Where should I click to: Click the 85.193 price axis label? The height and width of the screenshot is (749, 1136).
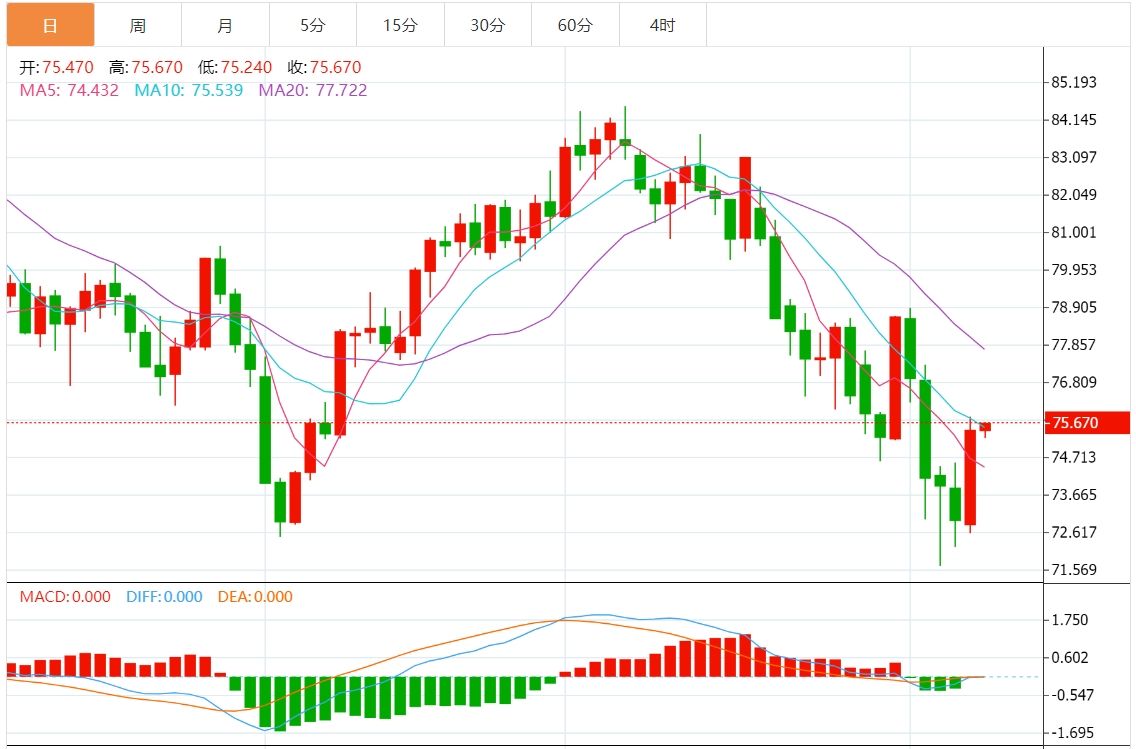1074,83
